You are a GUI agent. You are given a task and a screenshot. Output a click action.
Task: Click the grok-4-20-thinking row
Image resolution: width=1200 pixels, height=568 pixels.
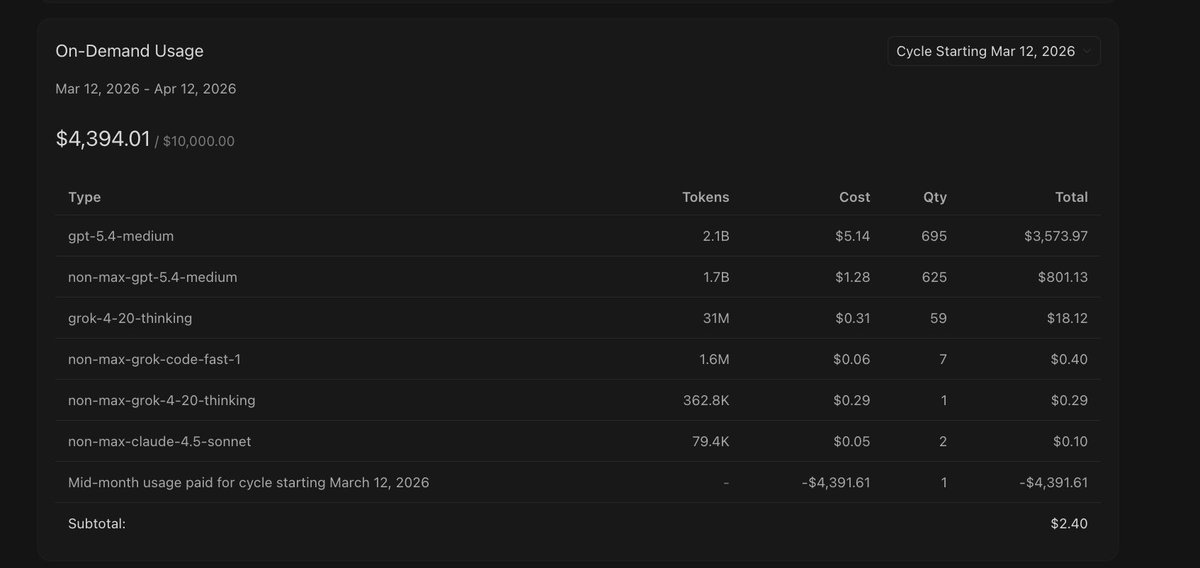click(578, 318)
